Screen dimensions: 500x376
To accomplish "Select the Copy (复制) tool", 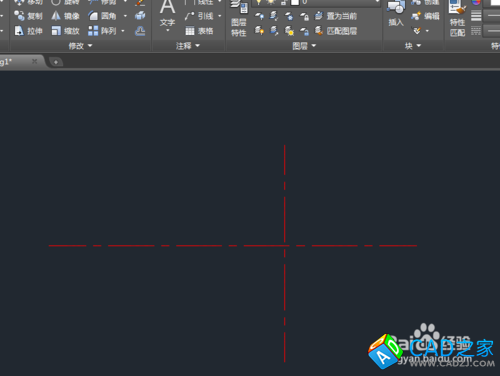I will coord(28,16).
